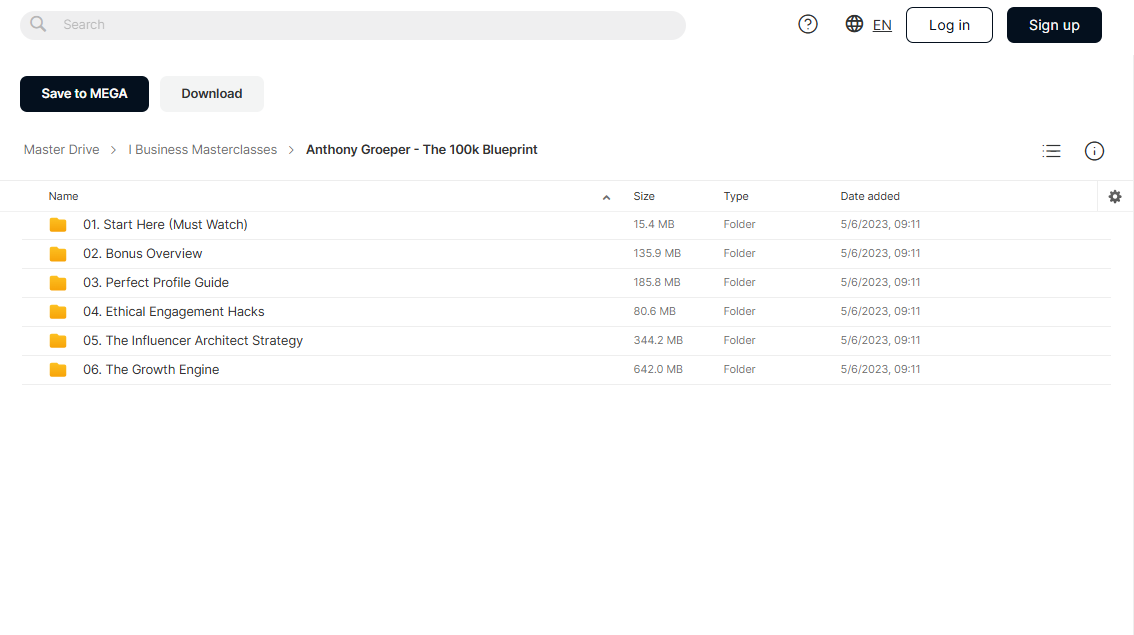
Task: Open the EN language selector
Action: point(882,25)
